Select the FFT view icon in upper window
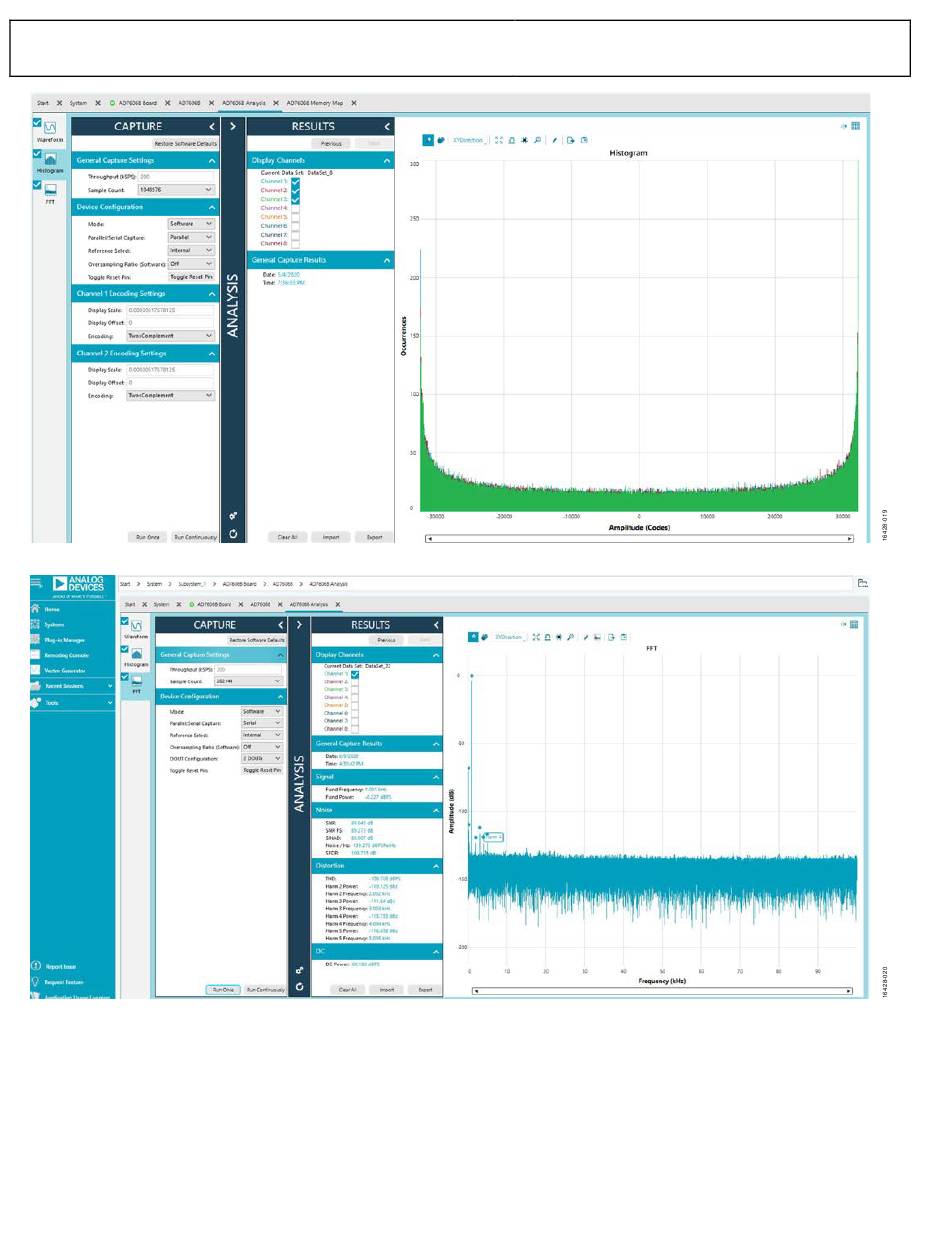 pos(50,189)
